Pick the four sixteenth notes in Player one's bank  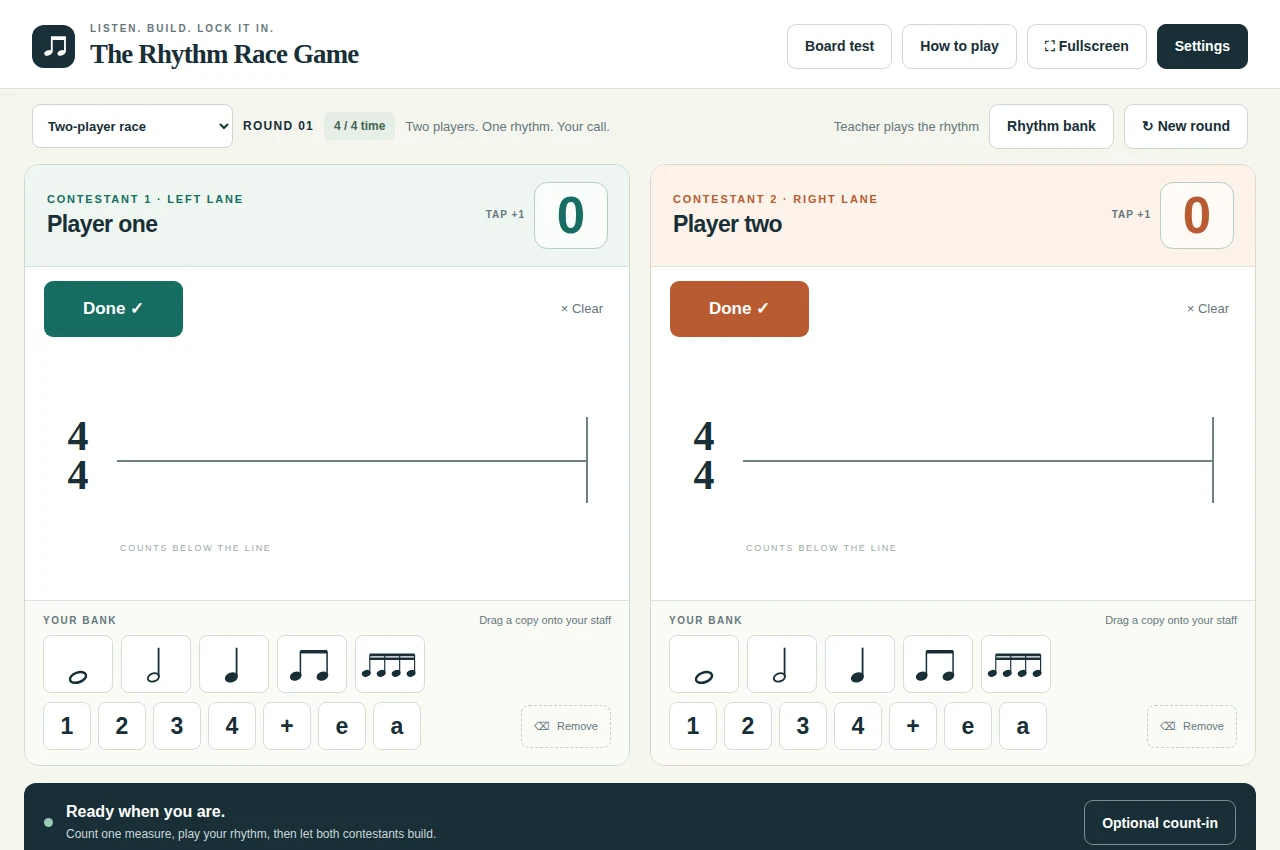pos(390,664)
